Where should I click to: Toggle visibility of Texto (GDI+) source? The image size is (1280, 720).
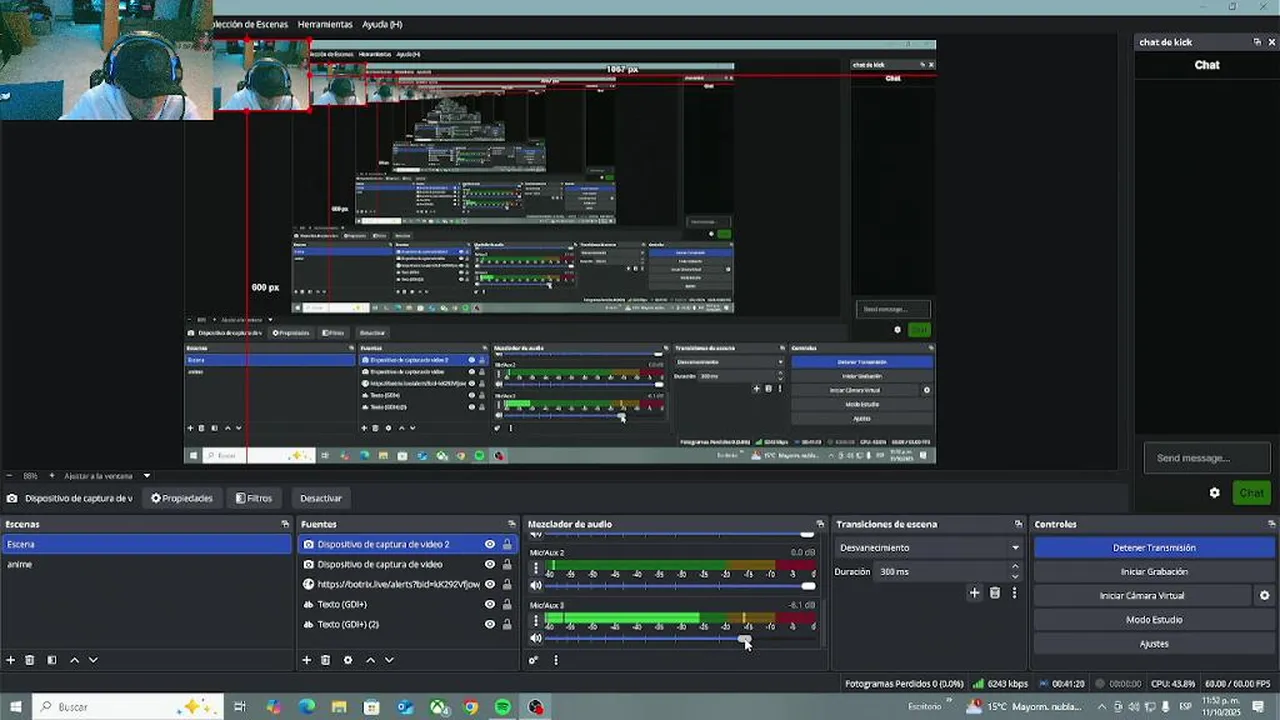click(x=490, y=605)
